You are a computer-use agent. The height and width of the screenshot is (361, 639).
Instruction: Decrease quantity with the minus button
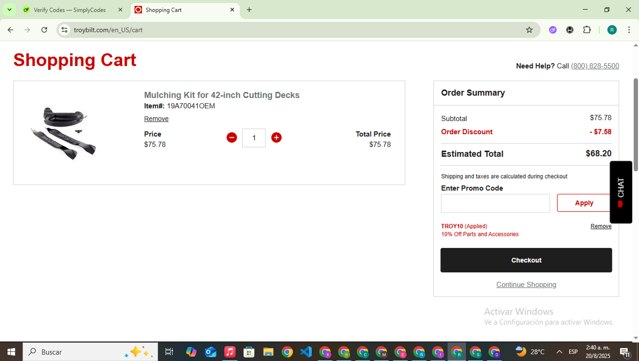[x=231, y=138]
